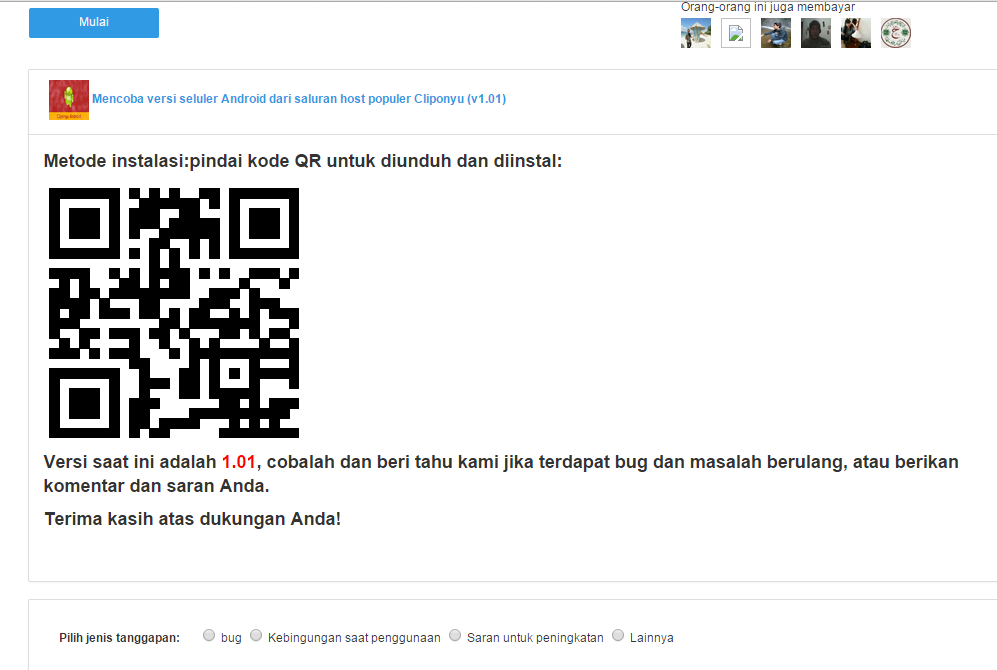Click the Metode instalasi heading text
Screen dimensions: 997x670
point(303,161)
